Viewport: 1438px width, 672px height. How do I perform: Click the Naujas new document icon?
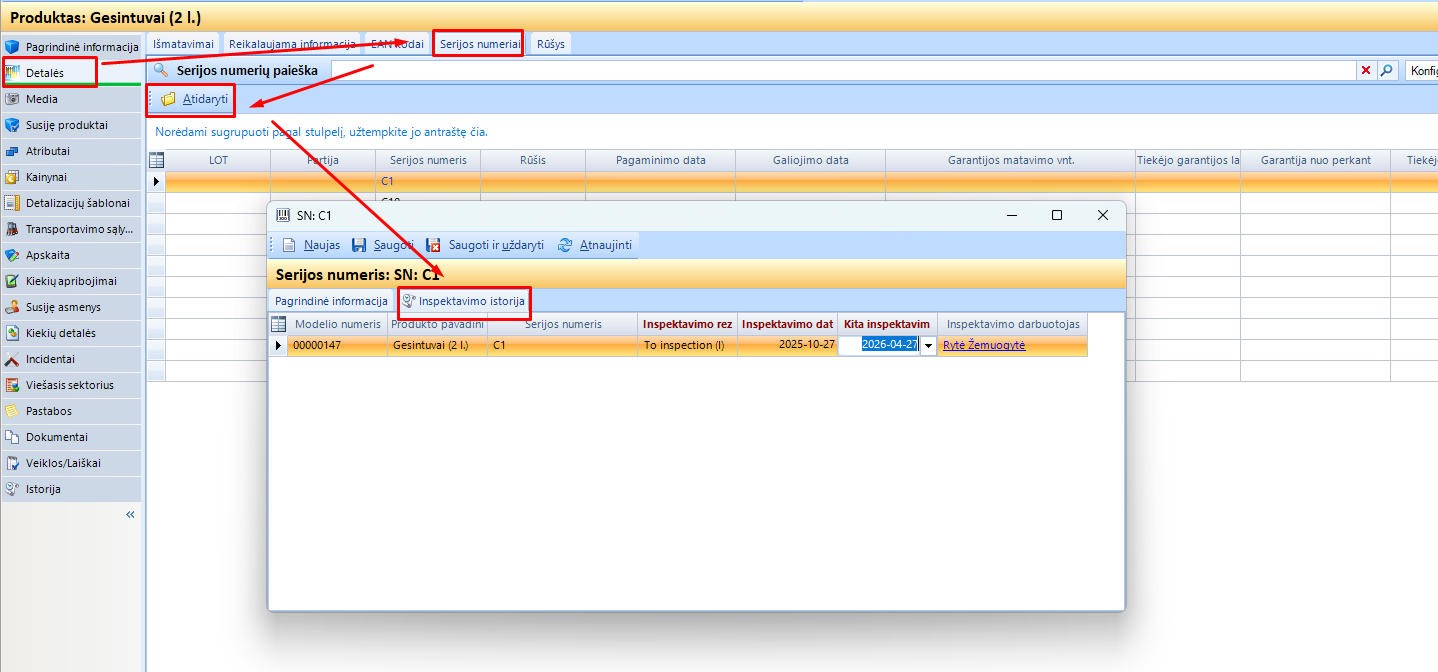289,245
